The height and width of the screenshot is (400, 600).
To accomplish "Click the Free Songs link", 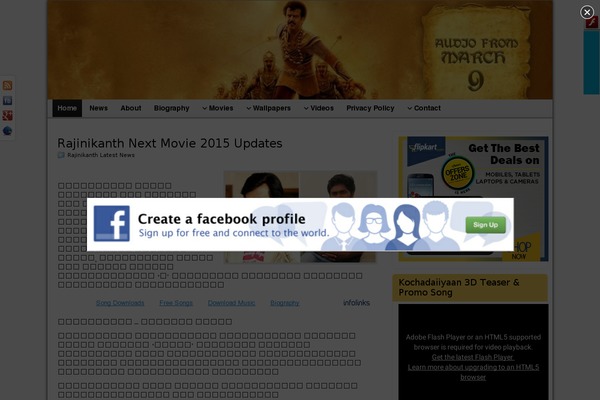I will 176,303.
